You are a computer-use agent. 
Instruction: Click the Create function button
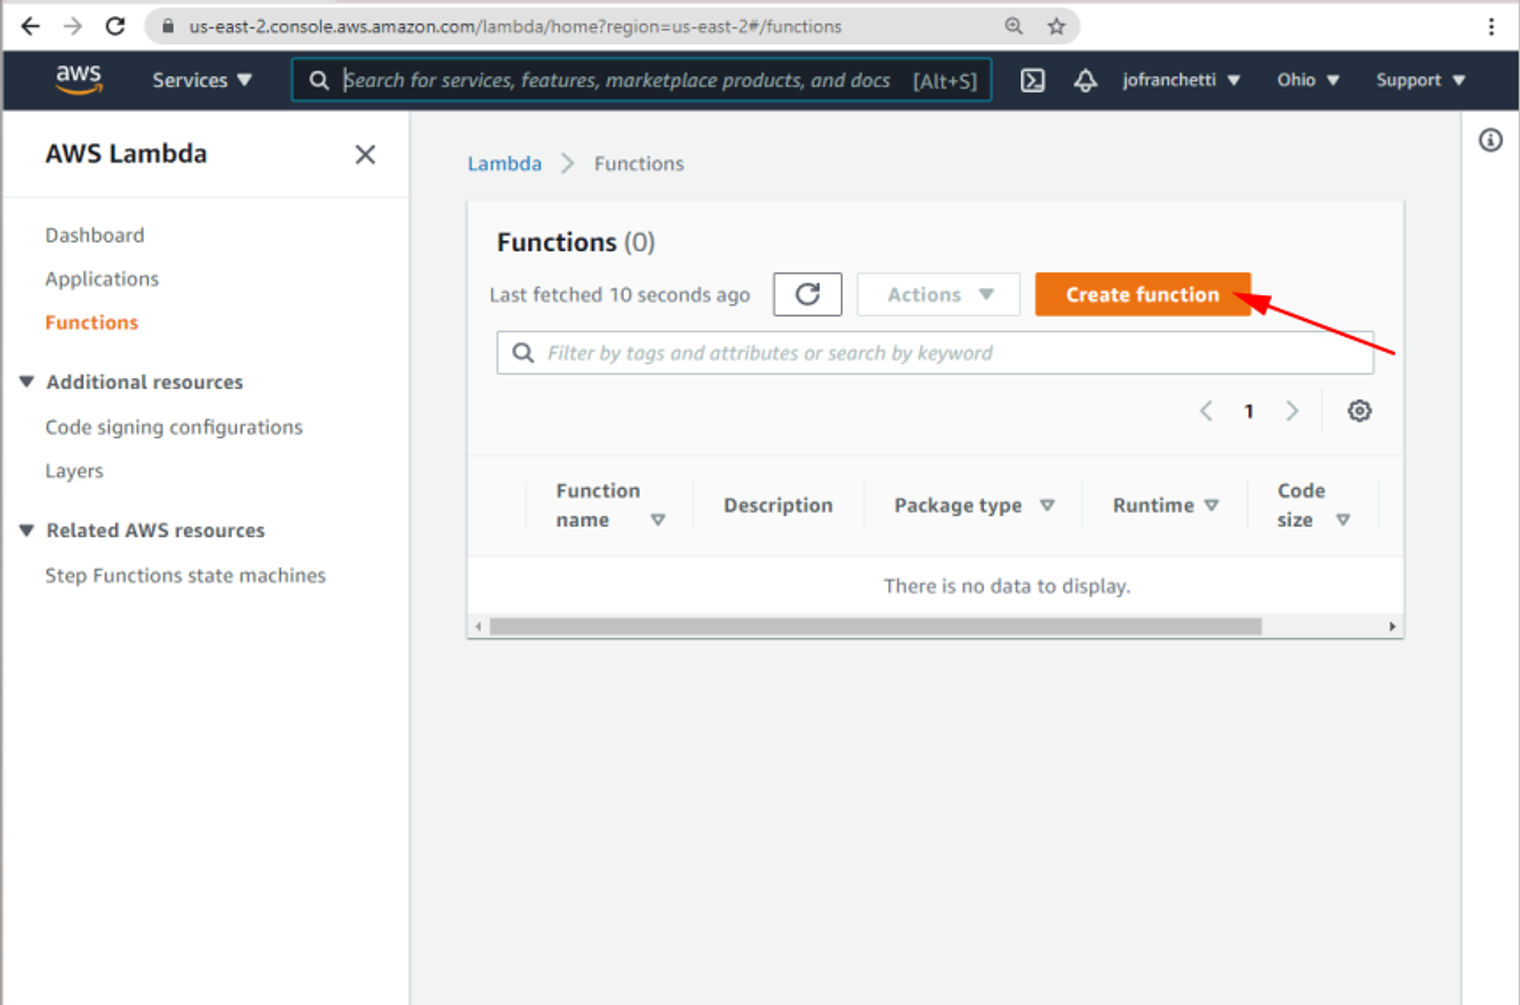coord(1142,294)
